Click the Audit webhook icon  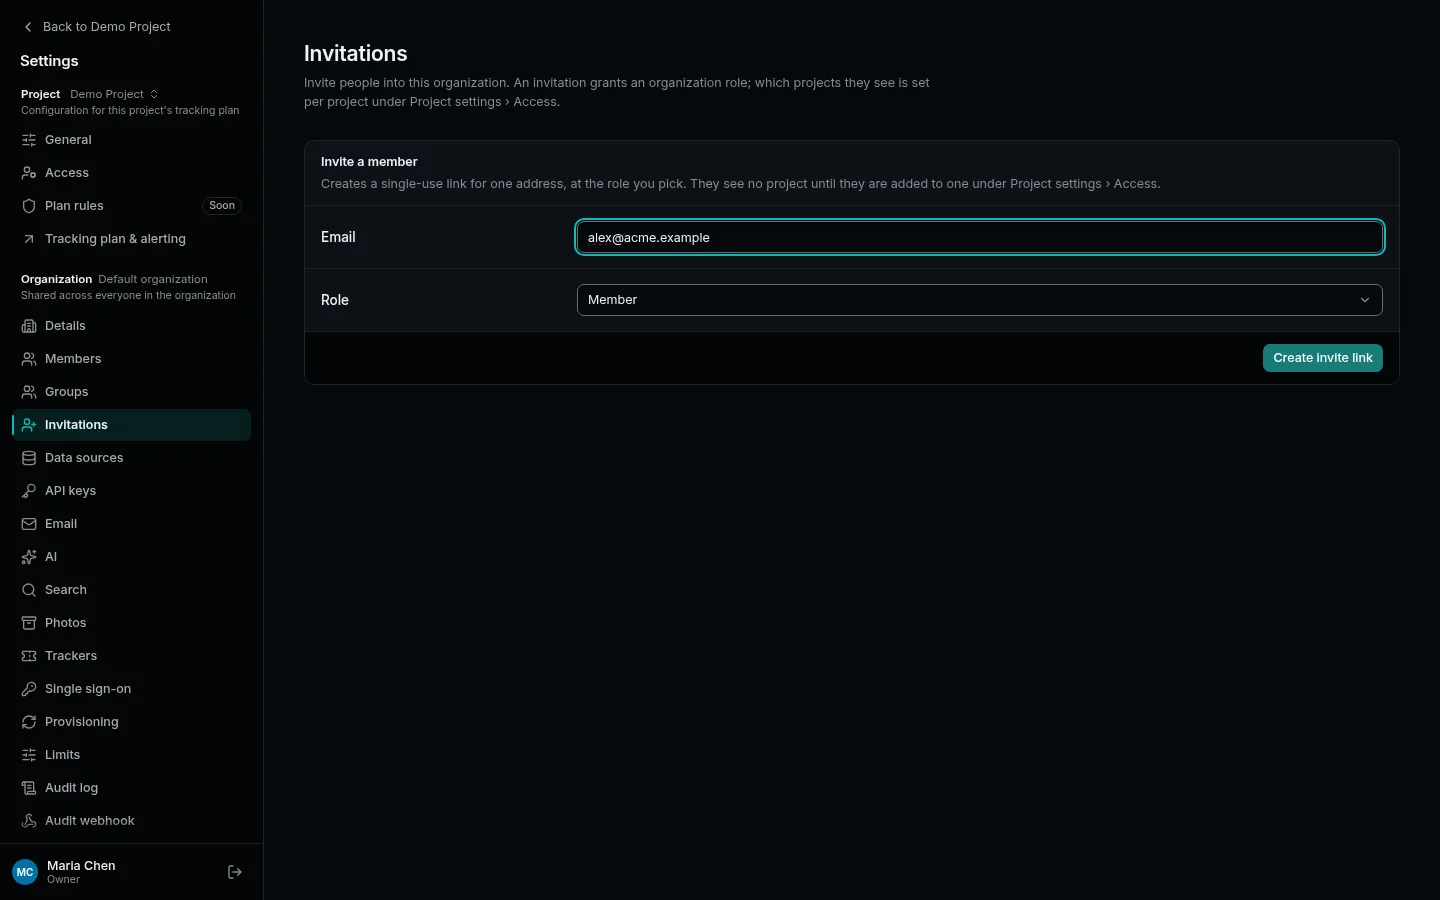click(29, 821)
